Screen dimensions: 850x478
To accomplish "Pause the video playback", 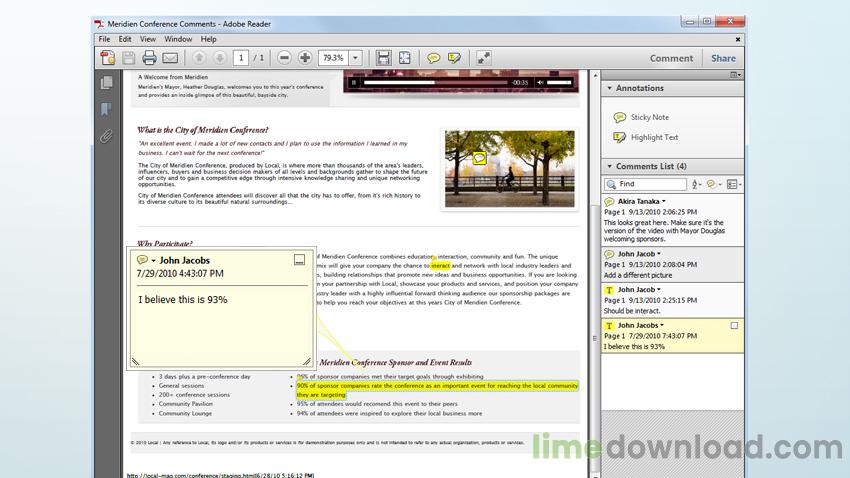I will pos(353,82).
